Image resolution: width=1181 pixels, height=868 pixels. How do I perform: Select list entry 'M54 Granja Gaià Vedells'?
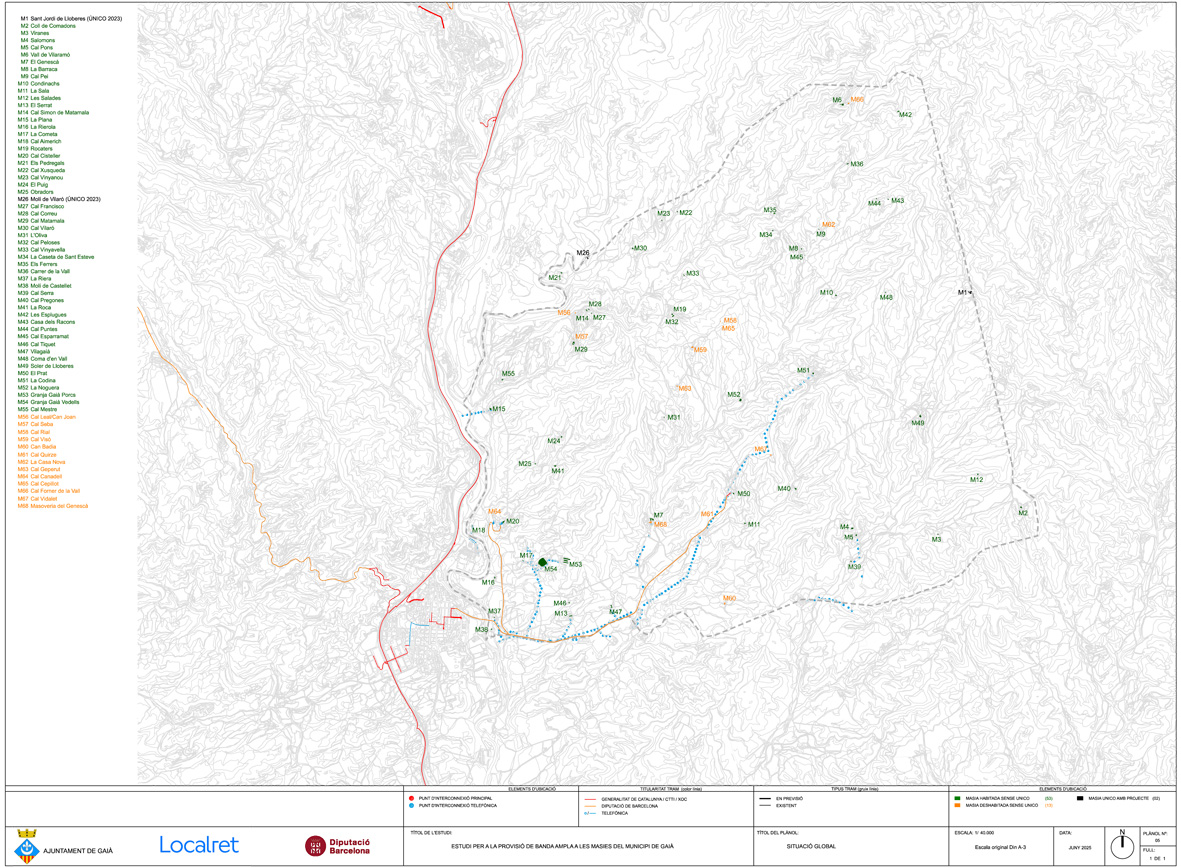[x=48, y=402]
